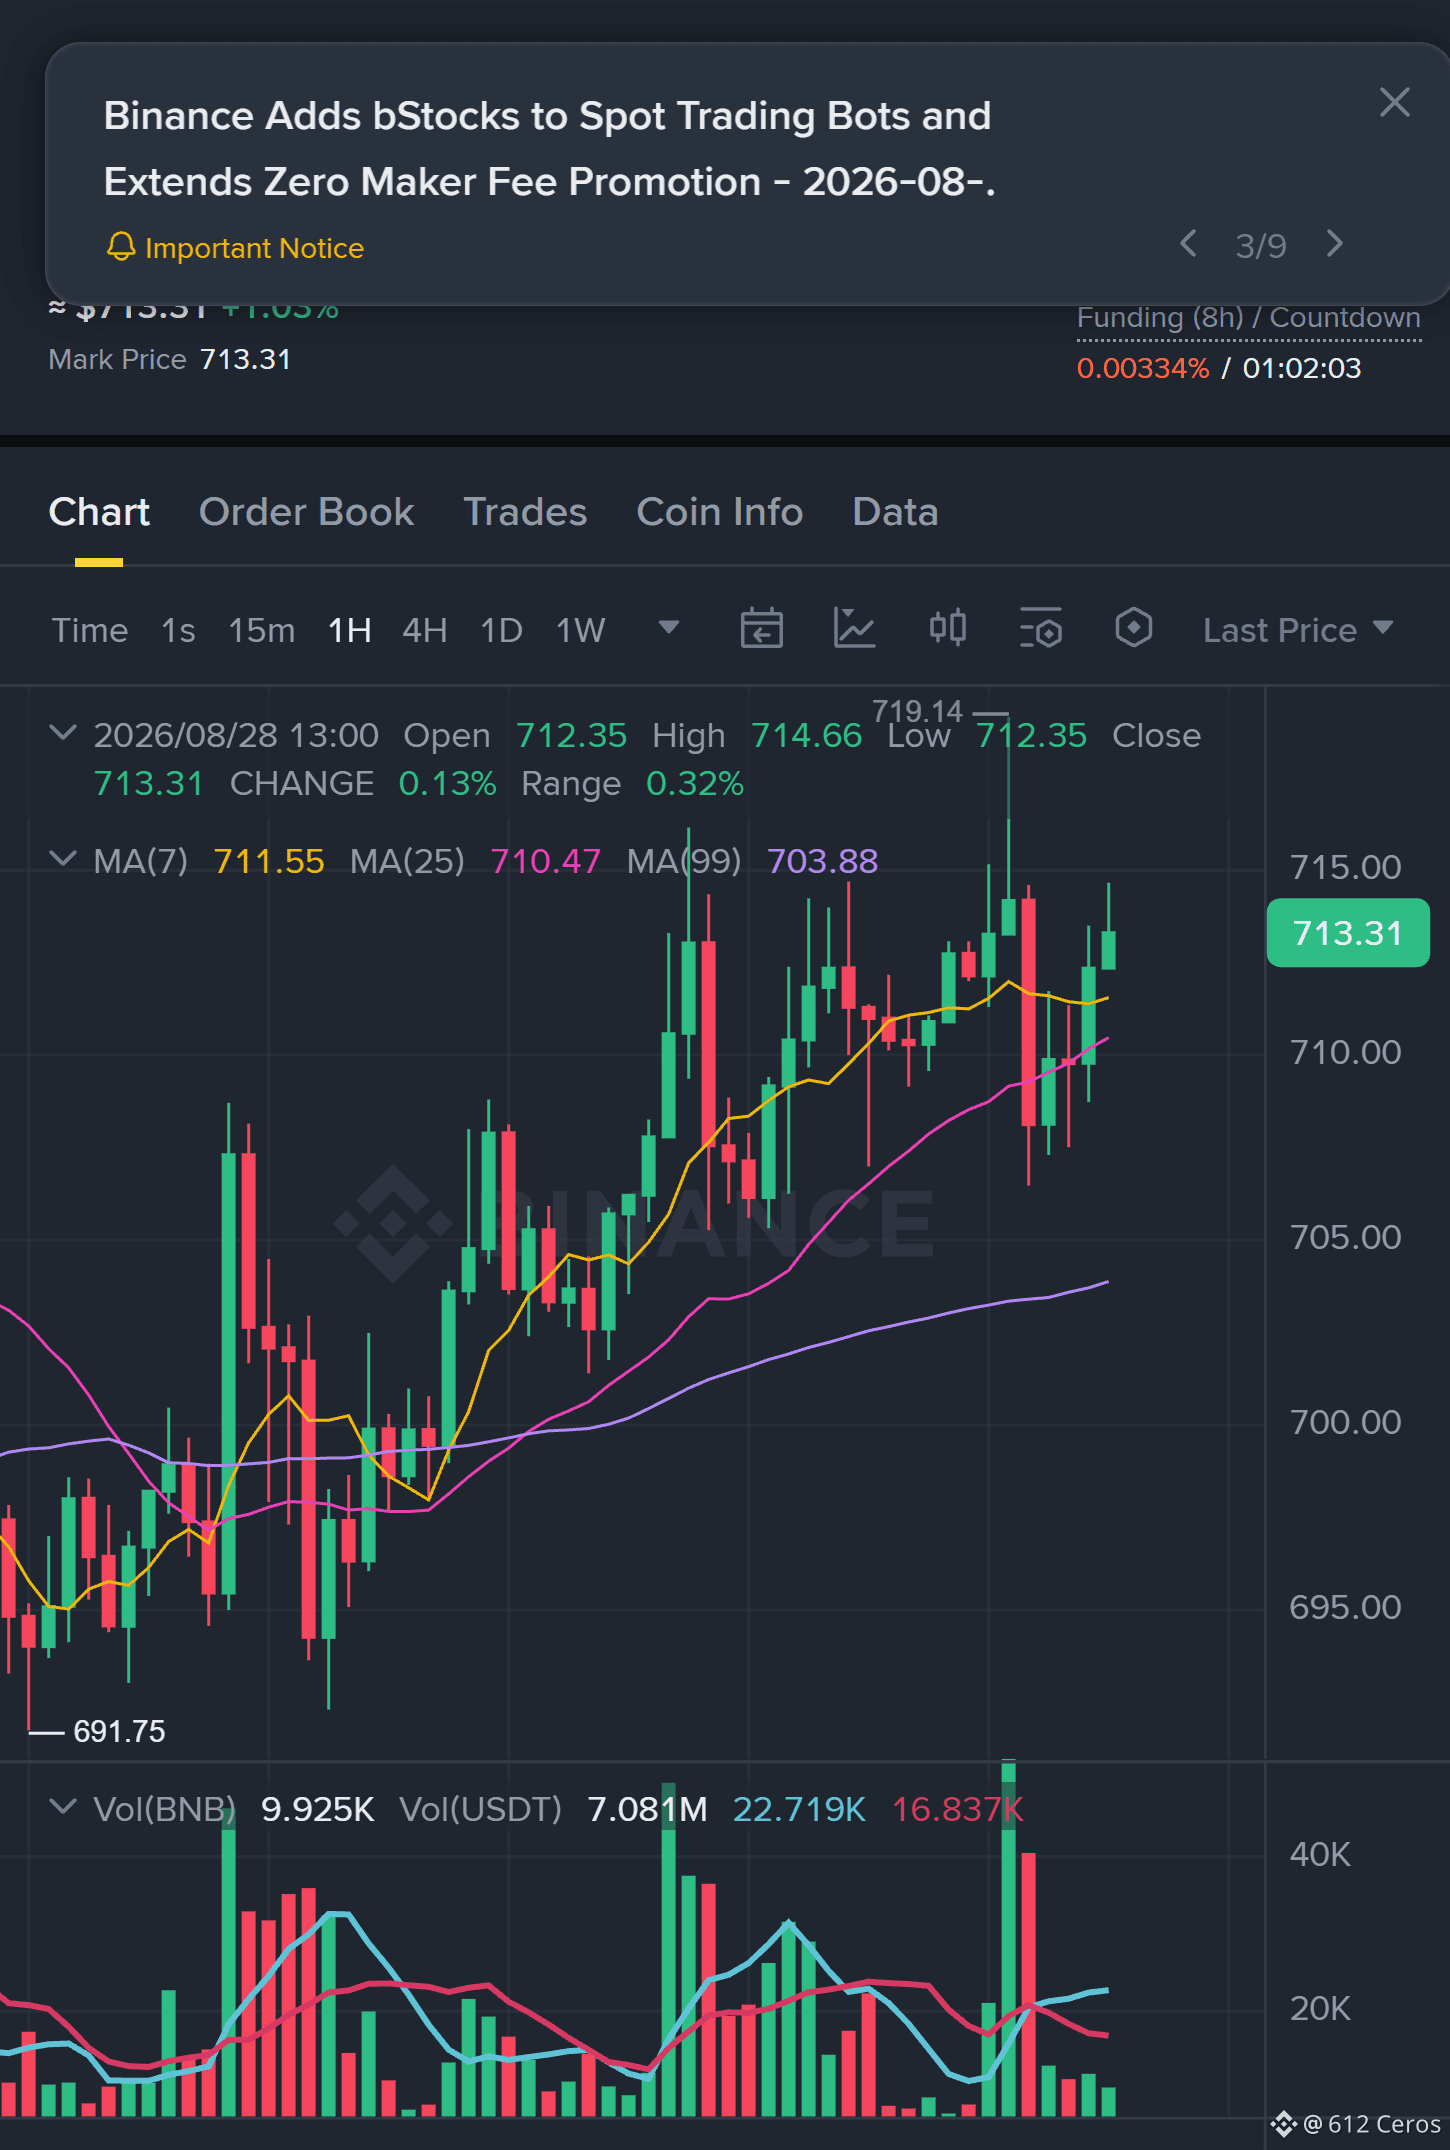Select the 1D timeframe
Image resolution: width=1450 pixels, height=2150 pixels.
[501, 630]
